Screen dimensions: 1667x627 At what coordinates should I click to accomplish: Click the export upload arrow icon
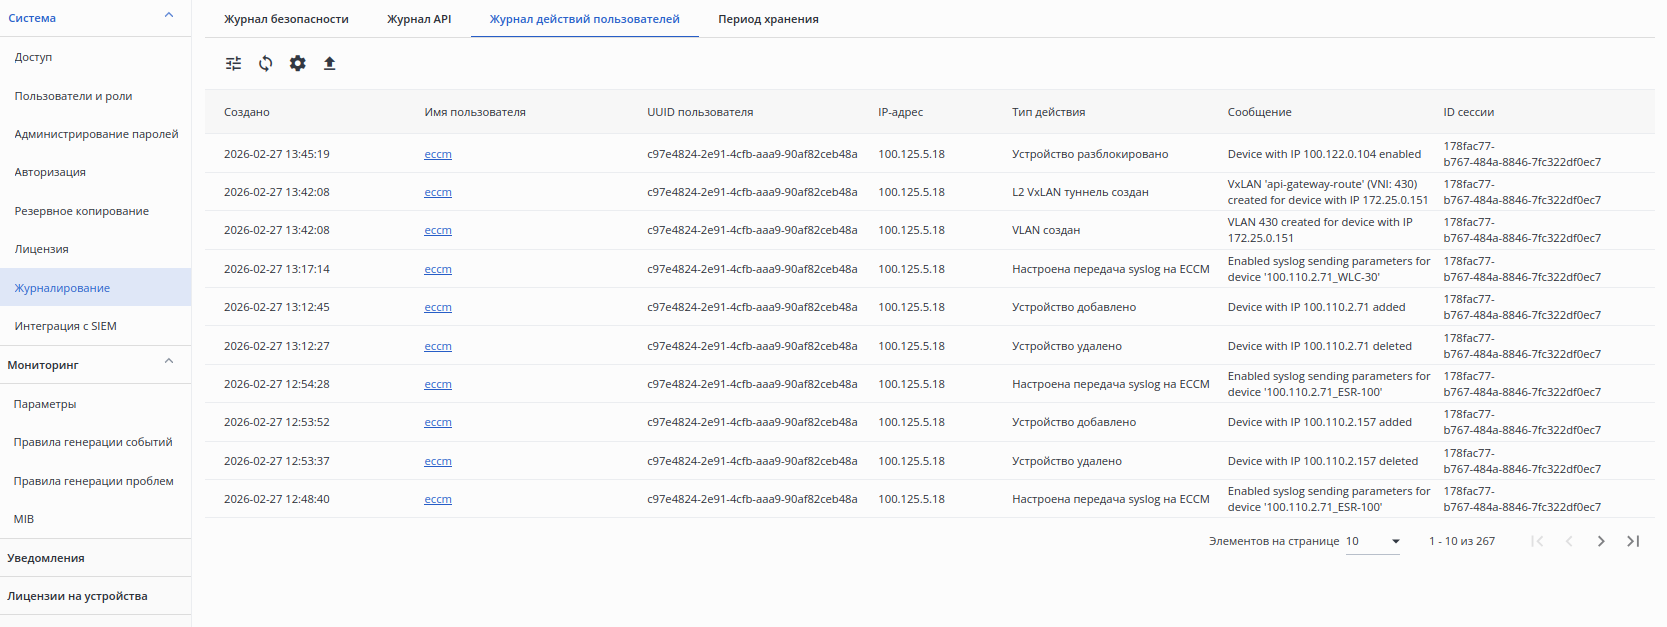click(329, 63)
